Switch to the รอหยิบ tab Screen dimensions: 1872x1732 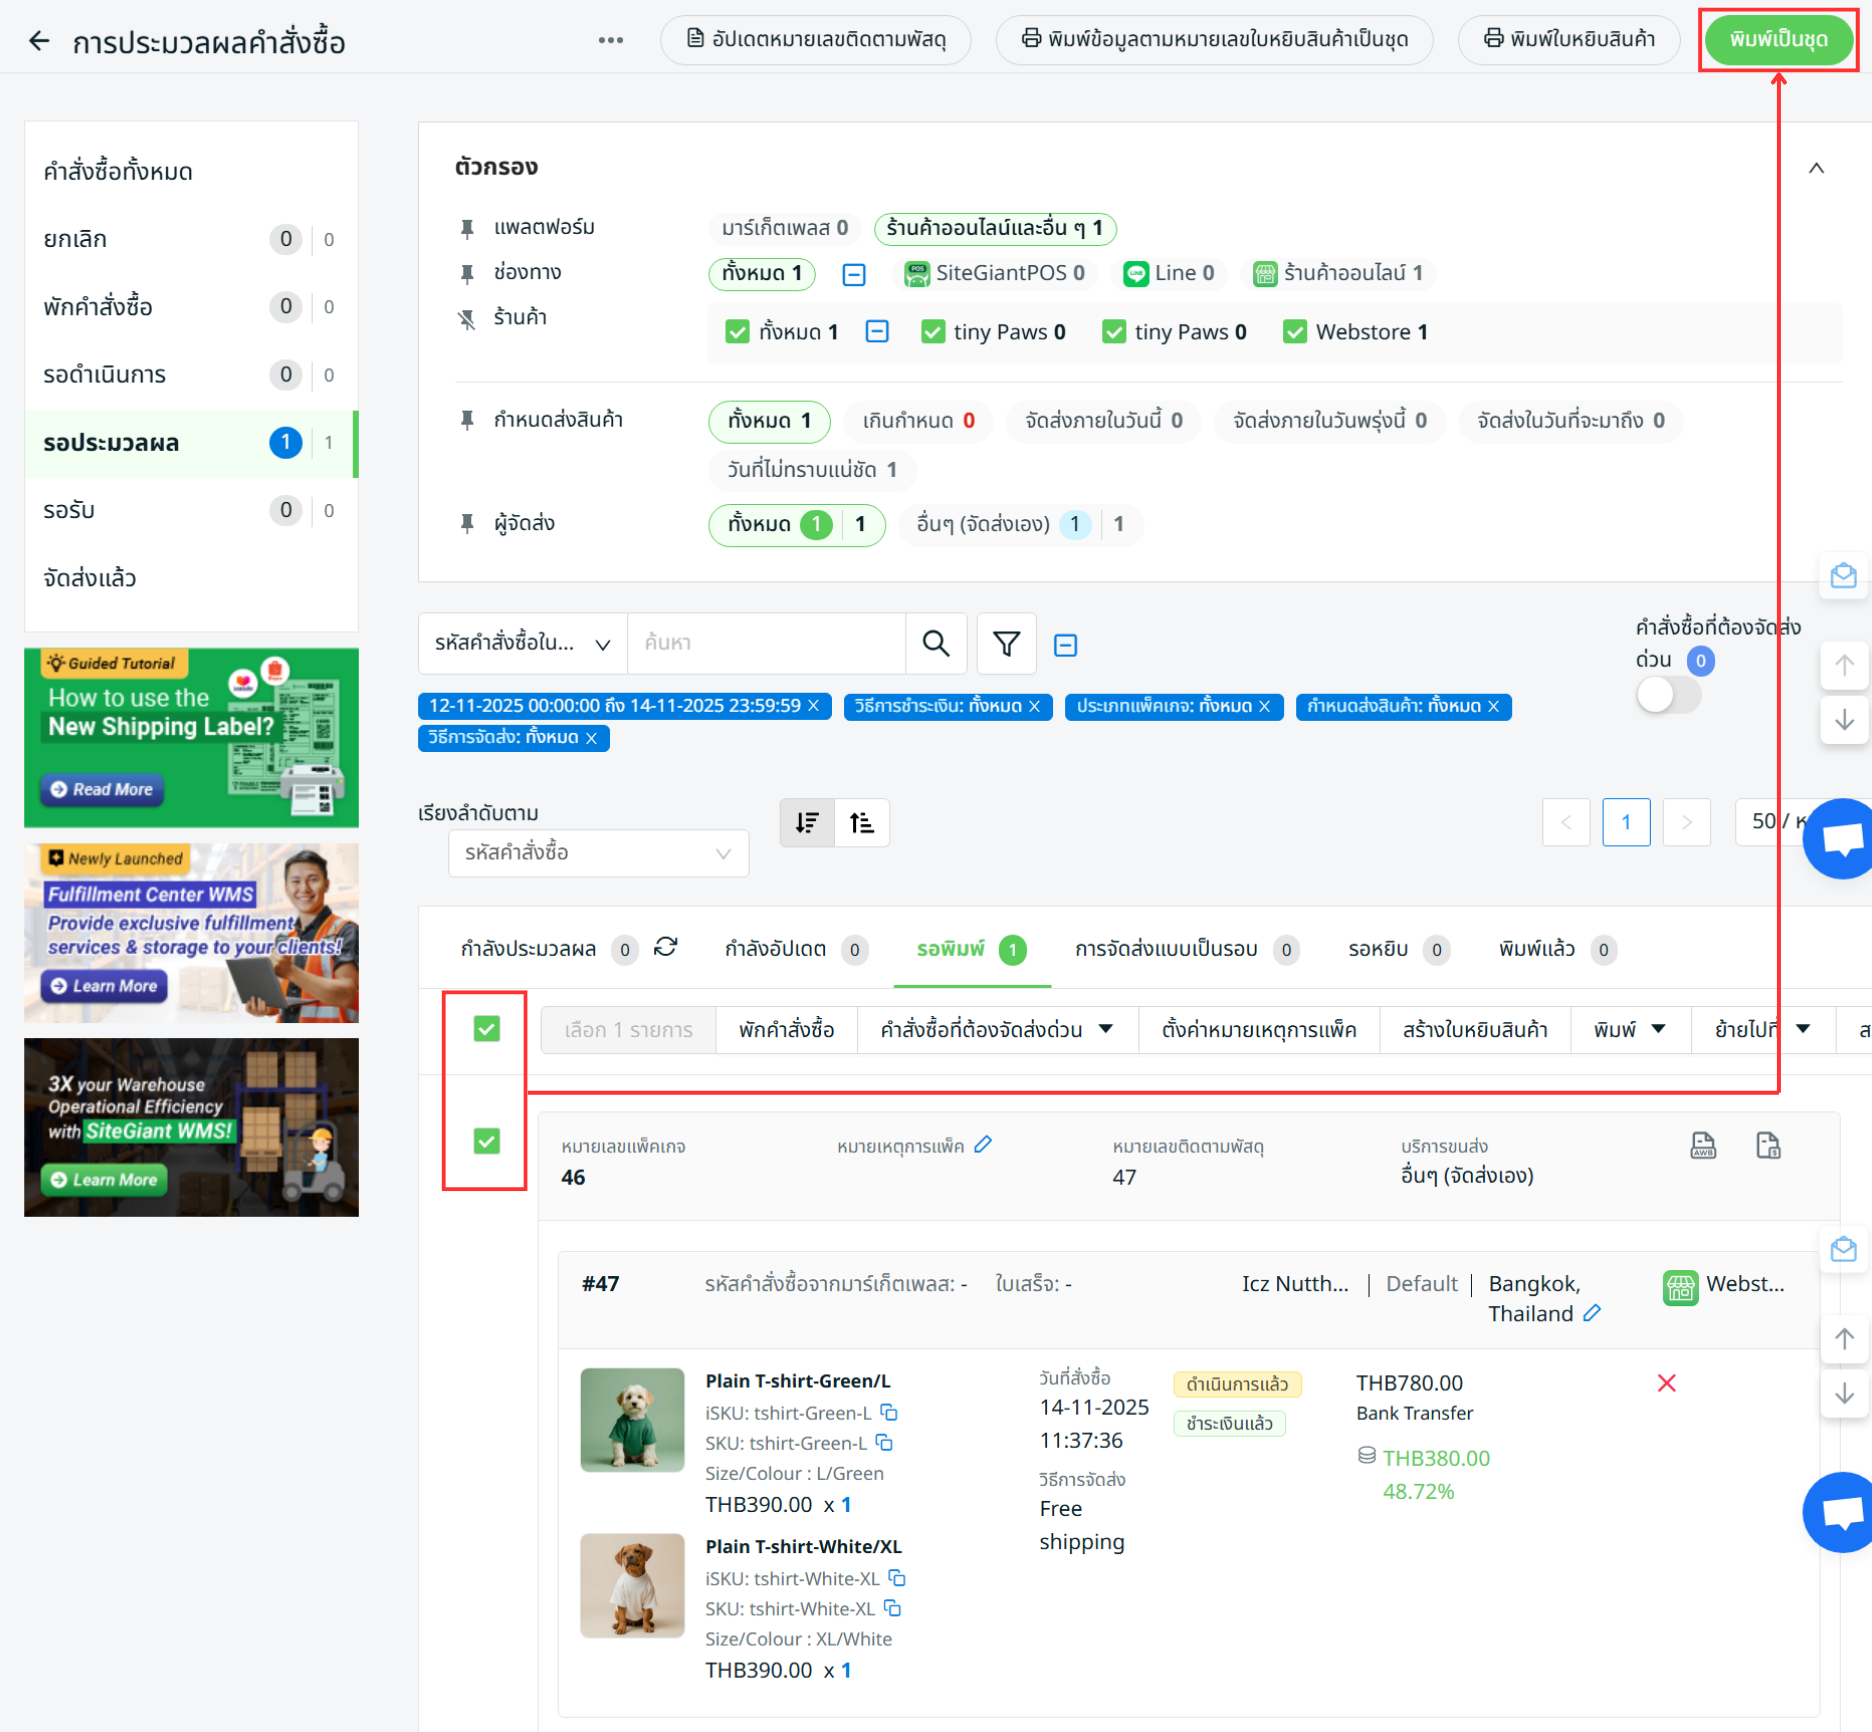[x=1378, y=949]
